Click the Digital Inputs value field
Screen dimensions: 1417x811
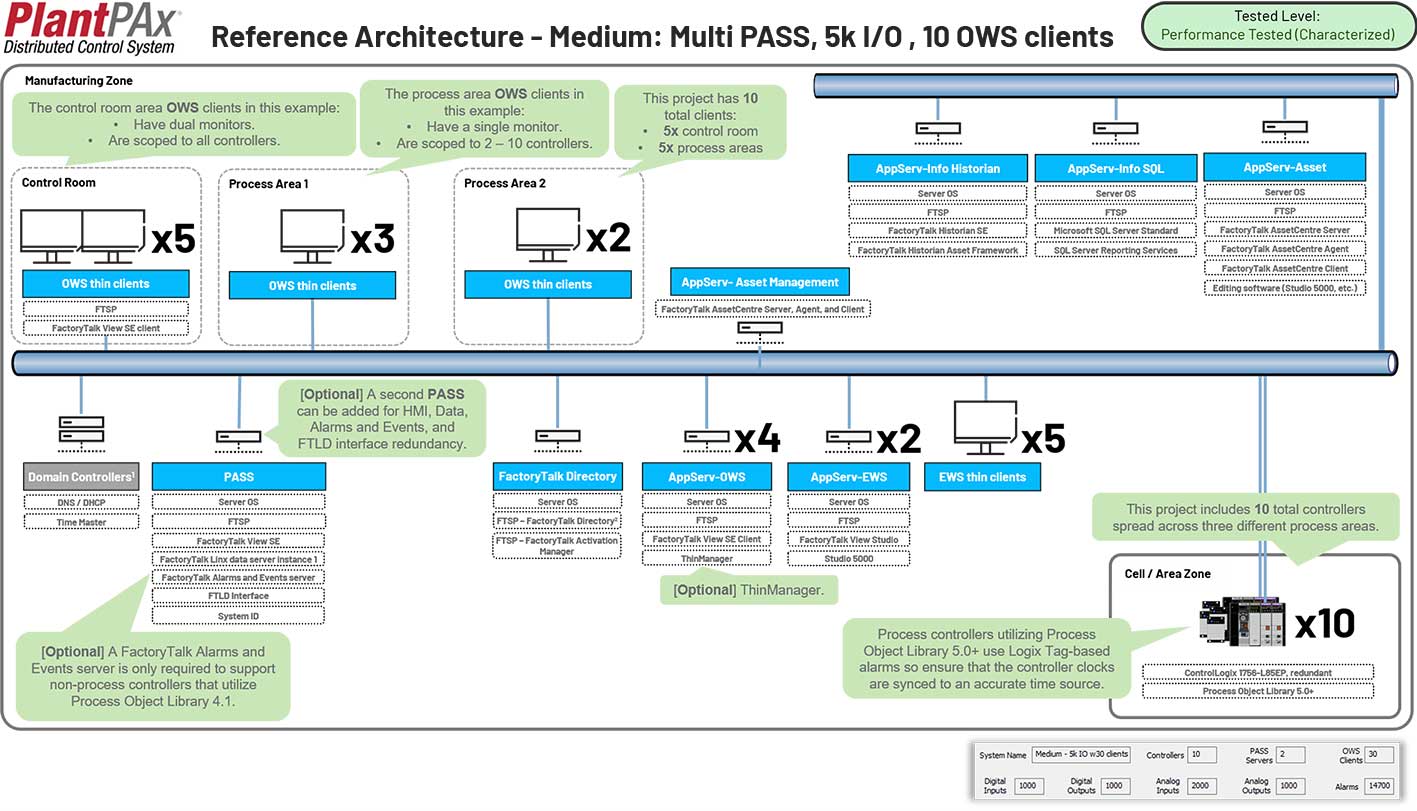point(1030,786)
